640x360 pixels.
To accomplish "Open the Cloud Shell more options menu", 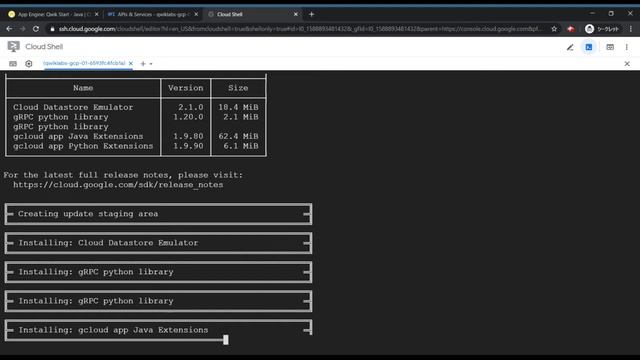I will 627,47.
